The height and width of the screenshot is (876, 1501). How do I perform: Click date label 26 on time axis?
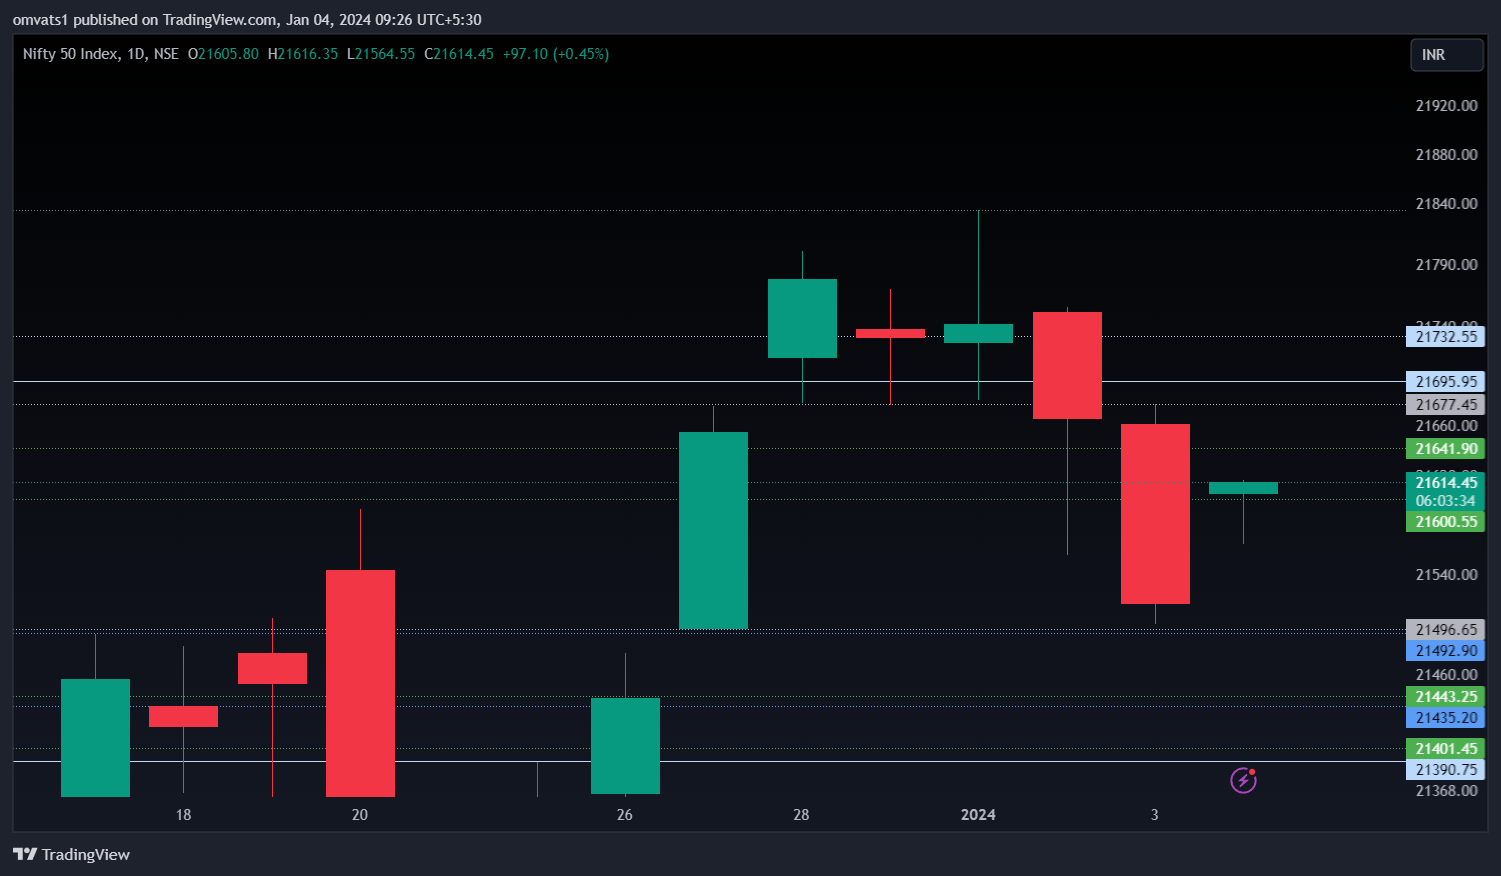(625, 815)
